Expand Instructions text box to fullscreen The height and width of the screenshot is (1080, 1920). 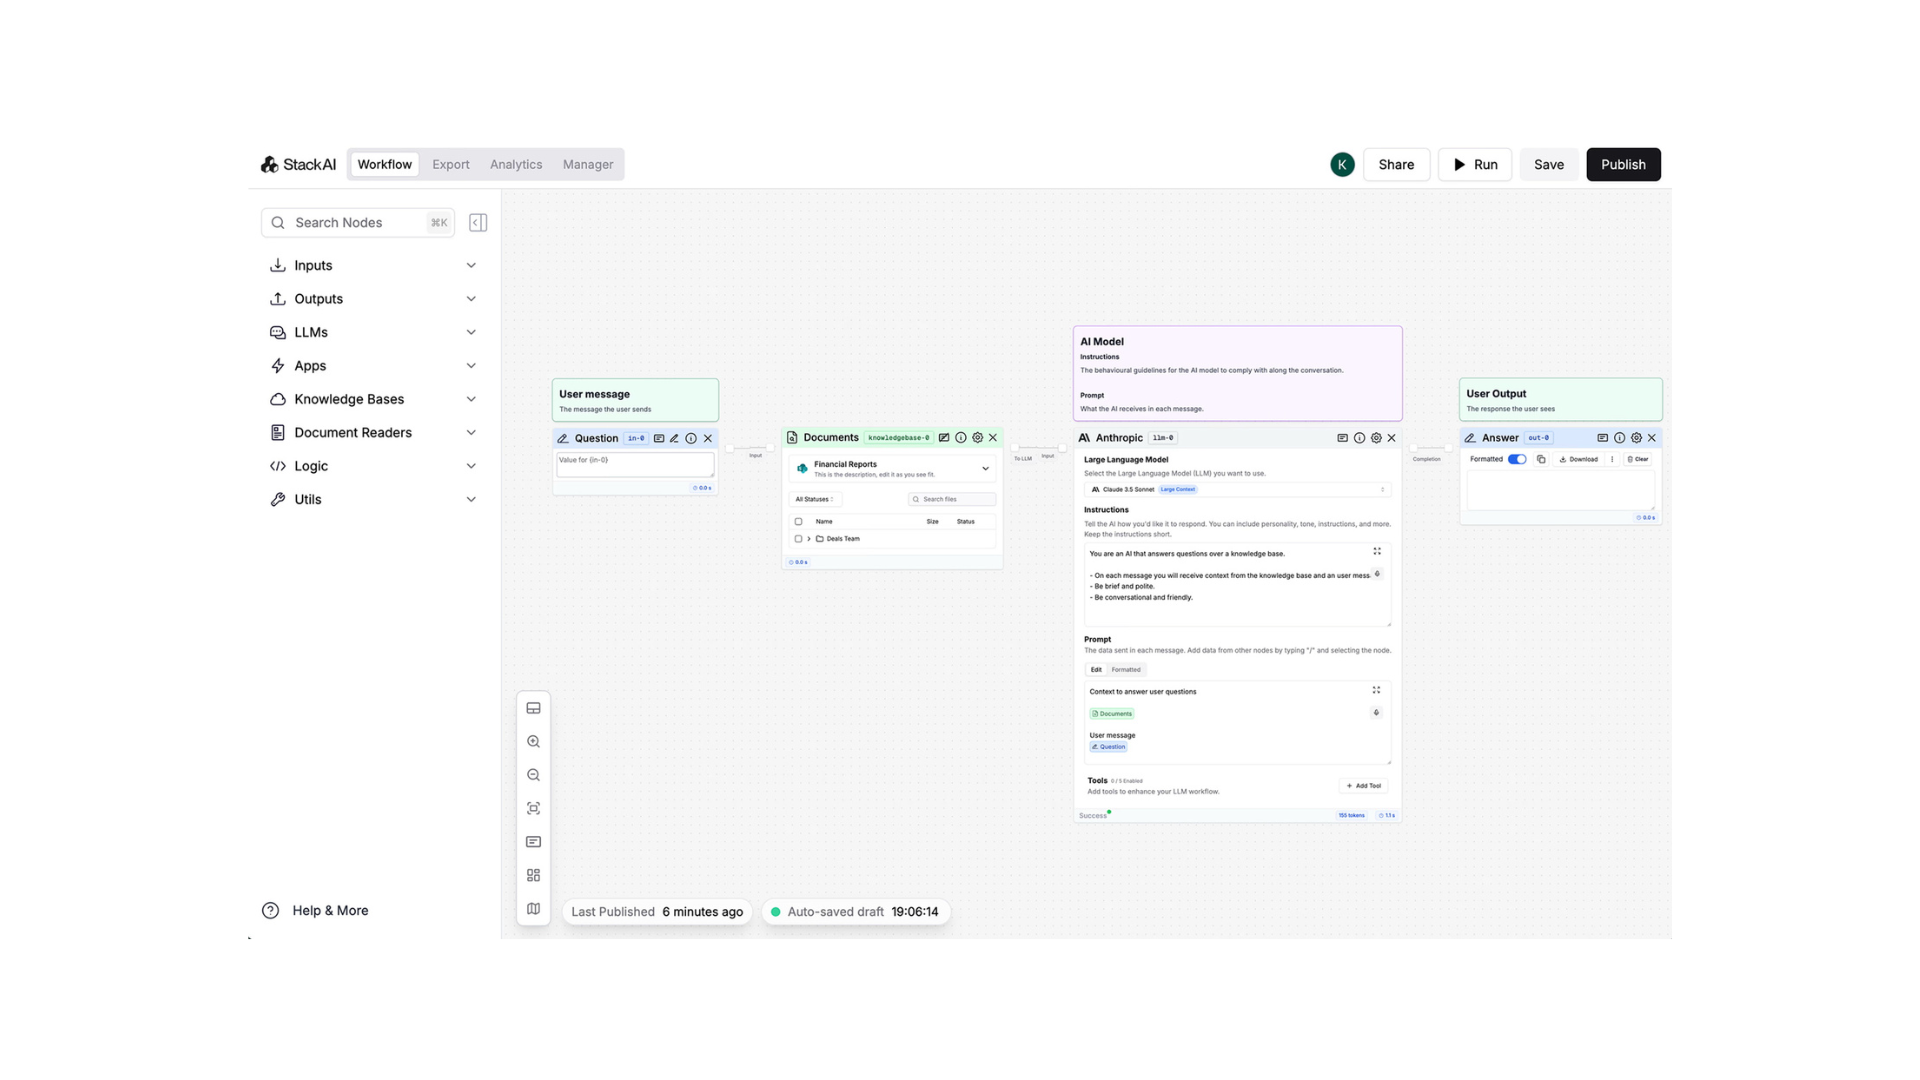click(x=1377, y=551)
